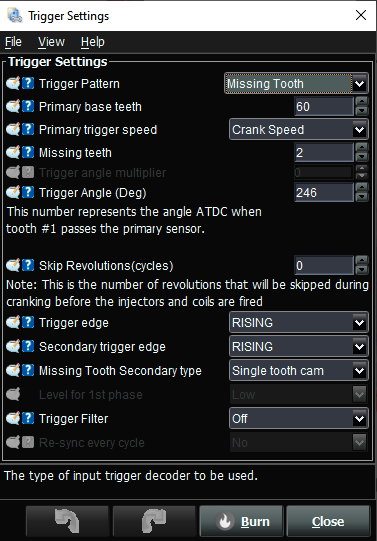Click the Close button

coord(328,521)
